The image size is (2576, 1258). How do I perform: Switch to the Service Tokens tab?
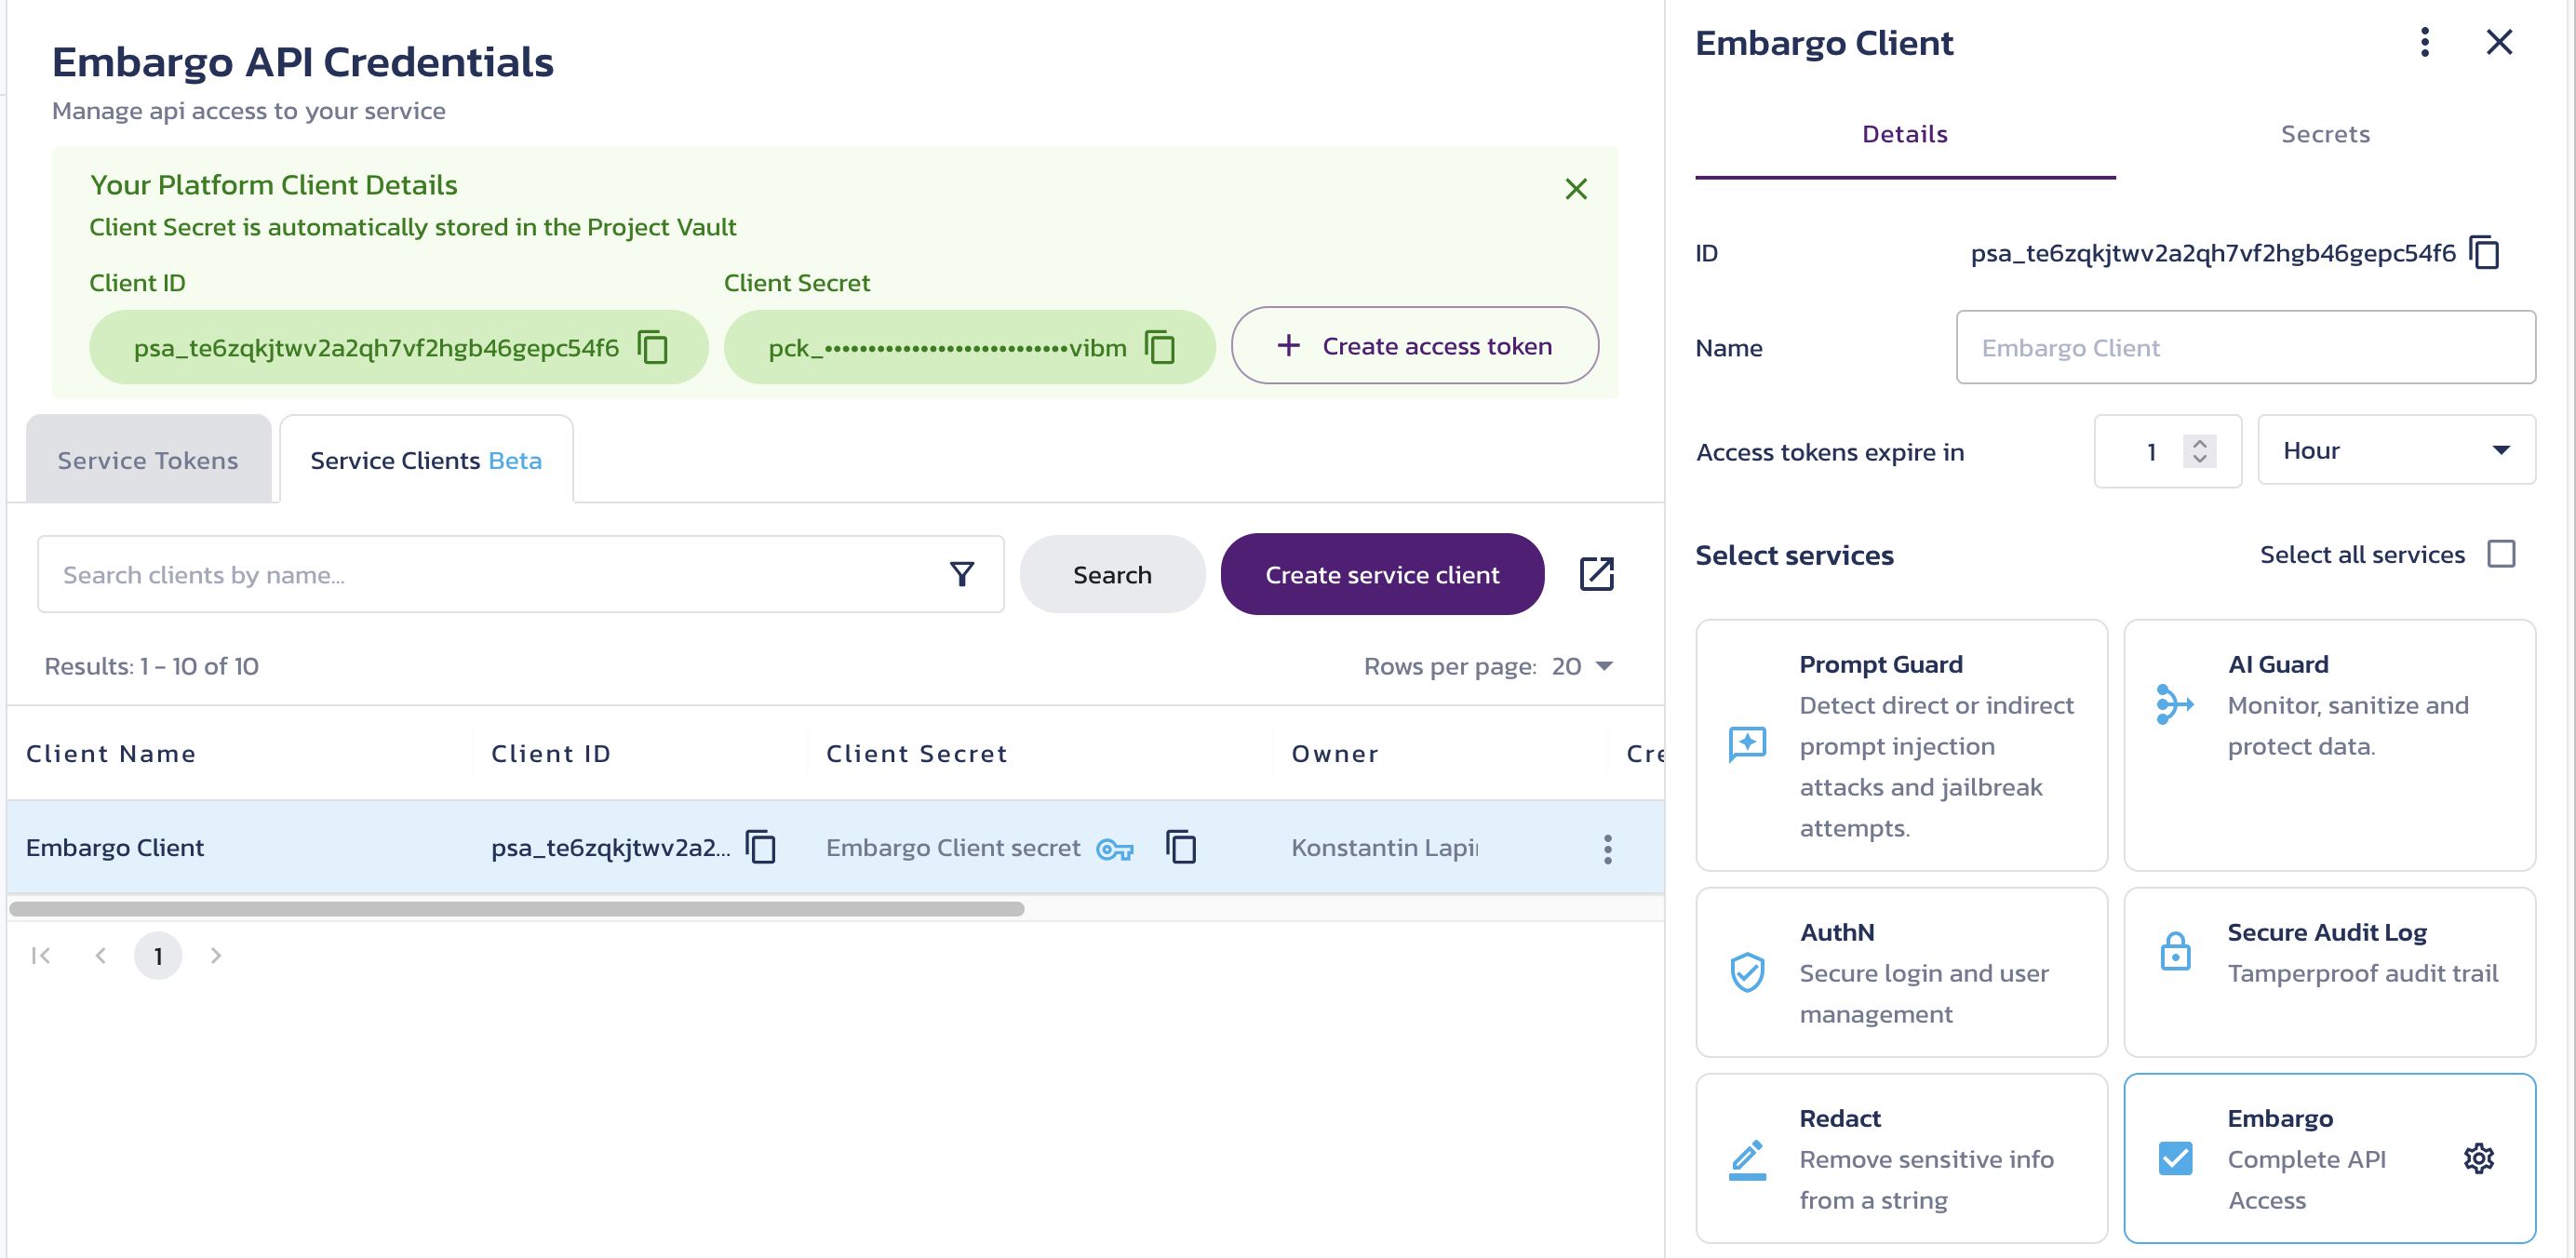click(148, 459)
